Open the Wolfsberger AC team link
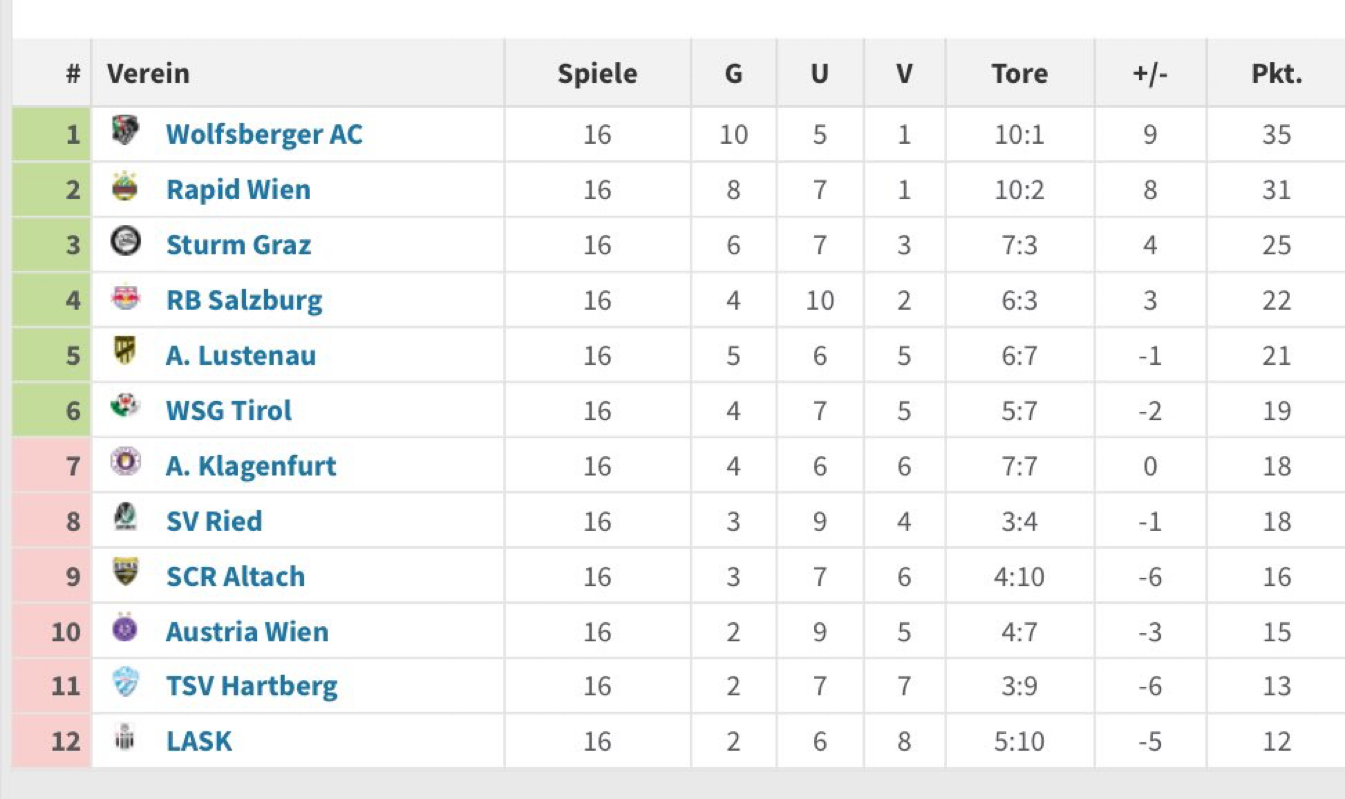Screen dimensions: 1345x799 (x=264, y=134)
